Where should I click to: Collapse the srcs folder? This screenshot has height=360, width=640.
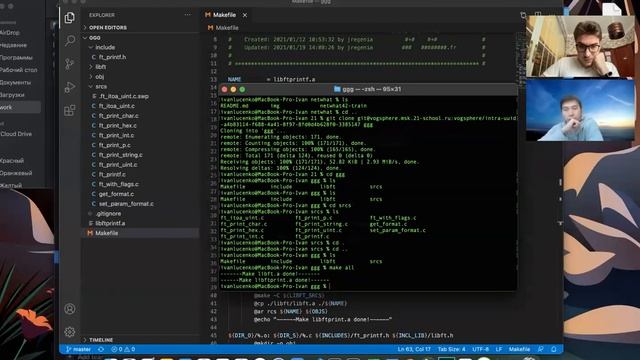(x=101, y=87)
